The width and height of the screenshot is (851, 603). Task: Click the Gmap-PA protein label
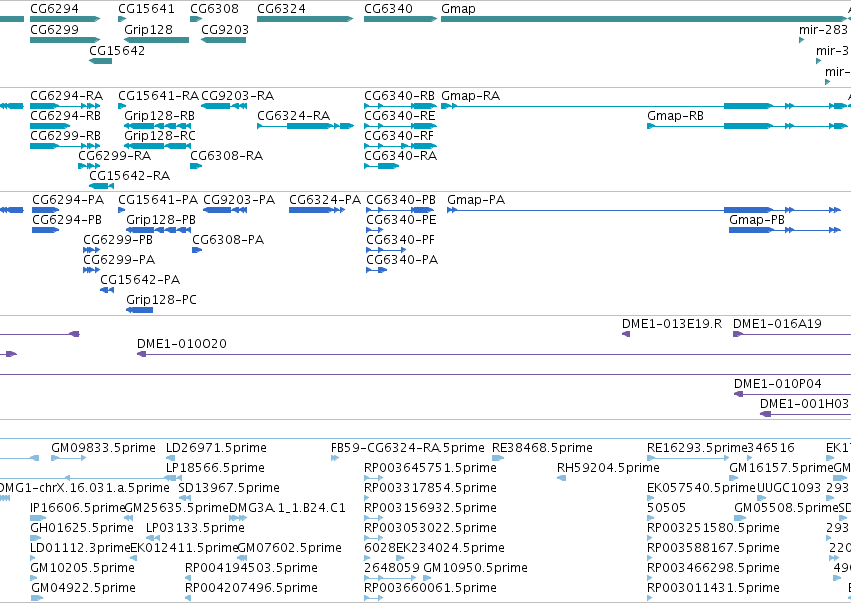point(476,200)
